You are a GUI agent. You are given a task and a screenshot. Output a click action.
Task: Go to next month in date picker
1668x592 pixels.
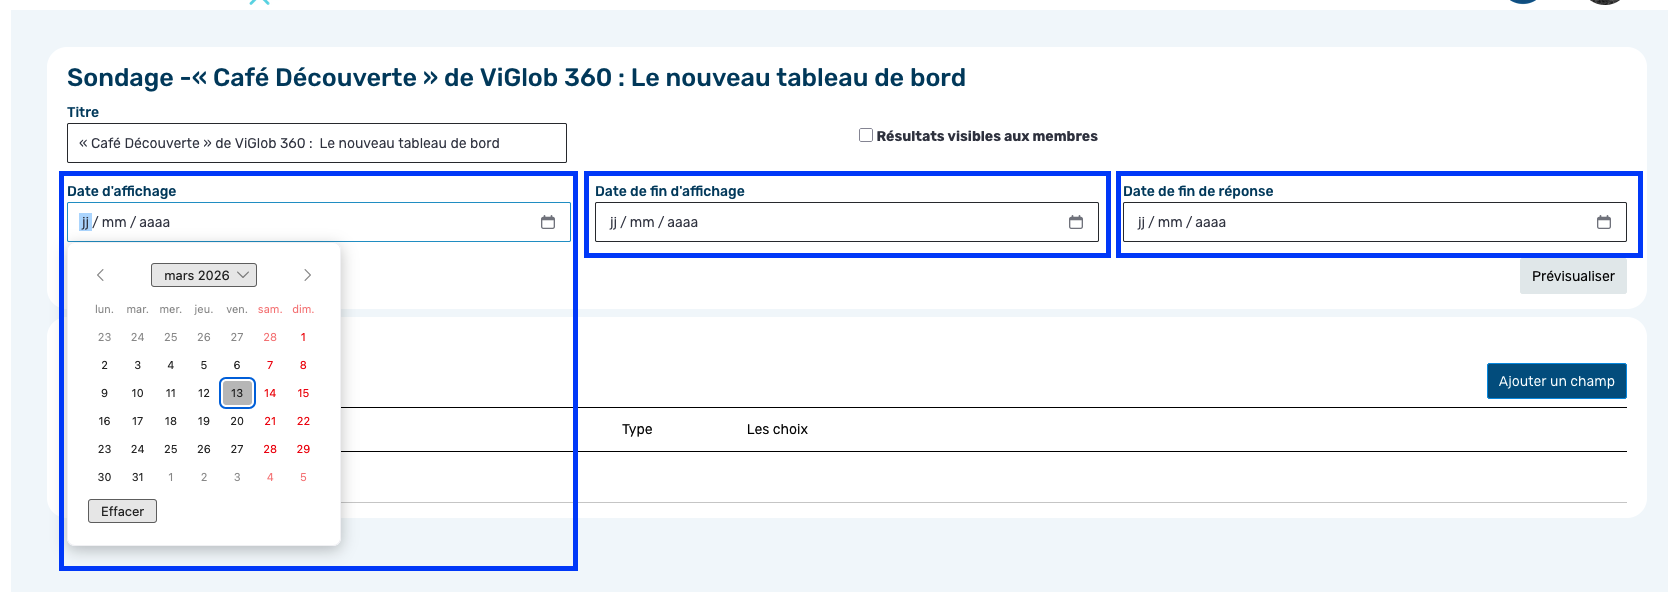307,275
